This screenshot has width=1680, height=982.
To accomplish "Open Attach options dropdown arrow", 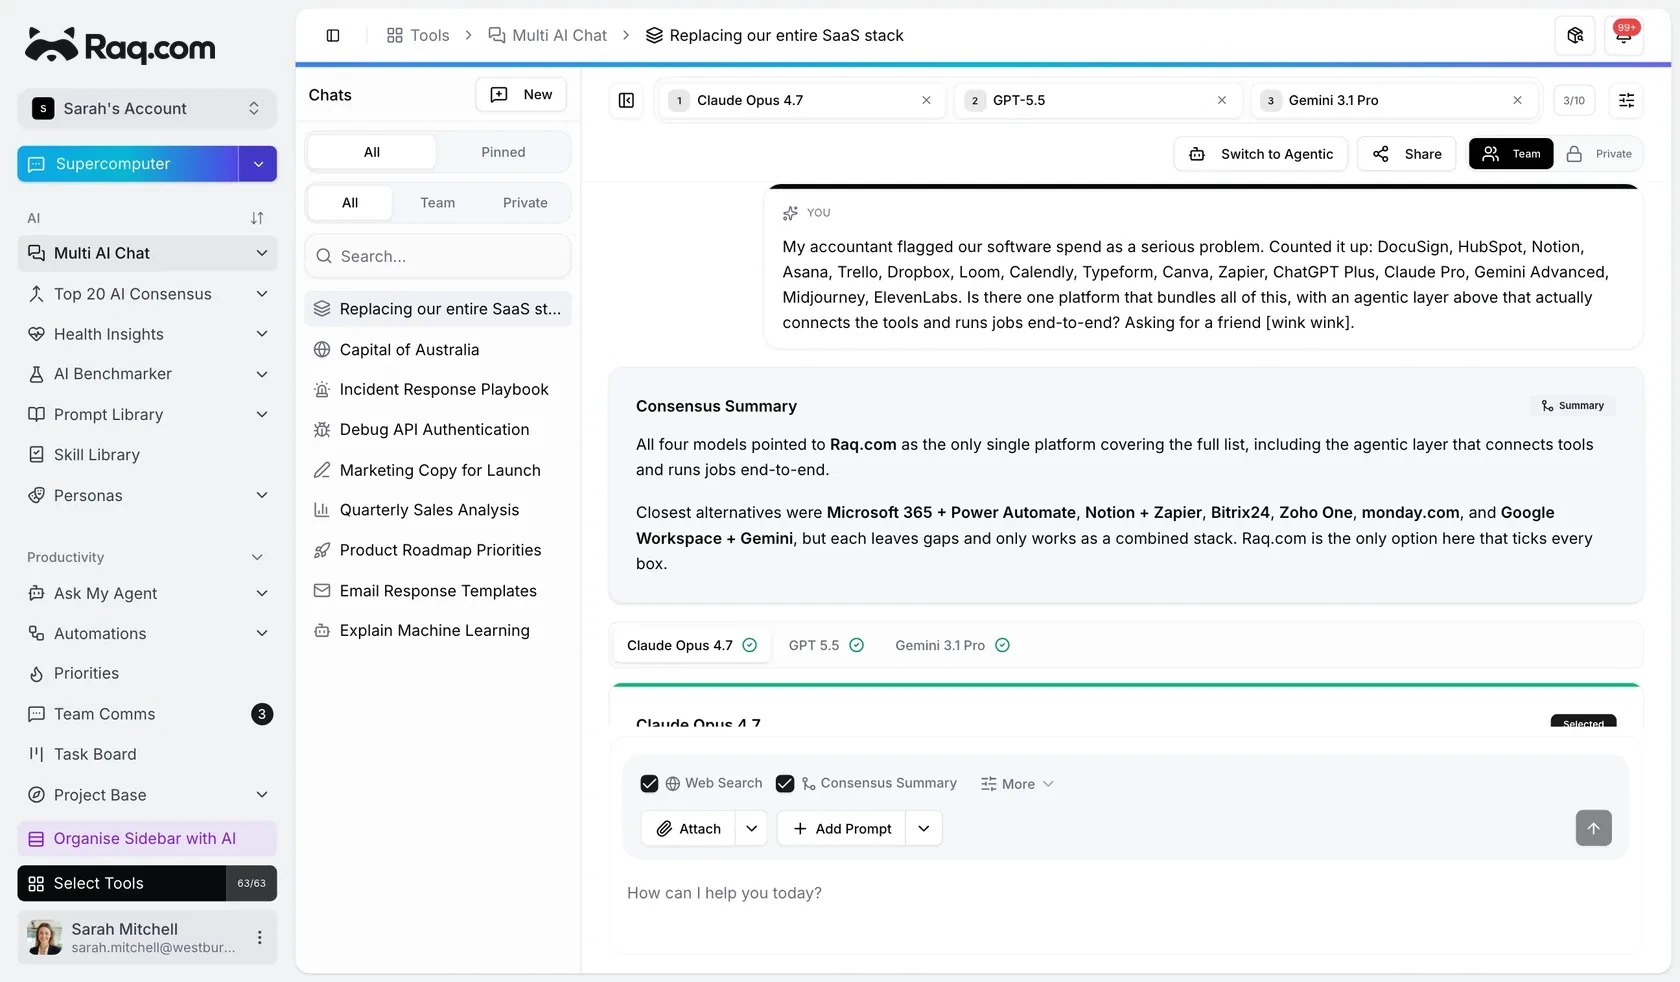I will coord(752,828).
